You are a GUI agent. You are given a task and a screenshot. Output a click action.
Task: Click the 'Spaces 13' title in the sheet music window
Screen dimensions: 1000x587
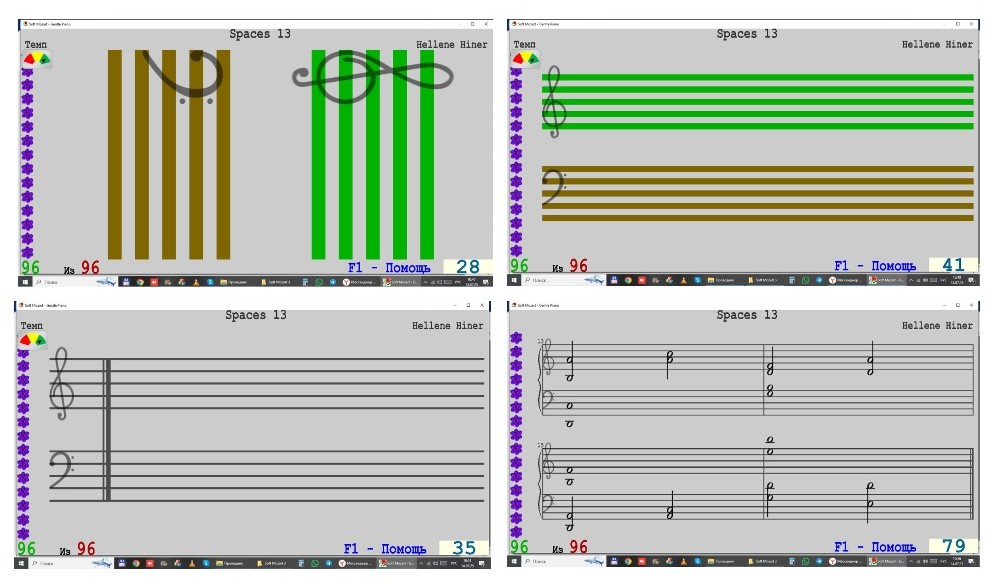coord(747,315)
